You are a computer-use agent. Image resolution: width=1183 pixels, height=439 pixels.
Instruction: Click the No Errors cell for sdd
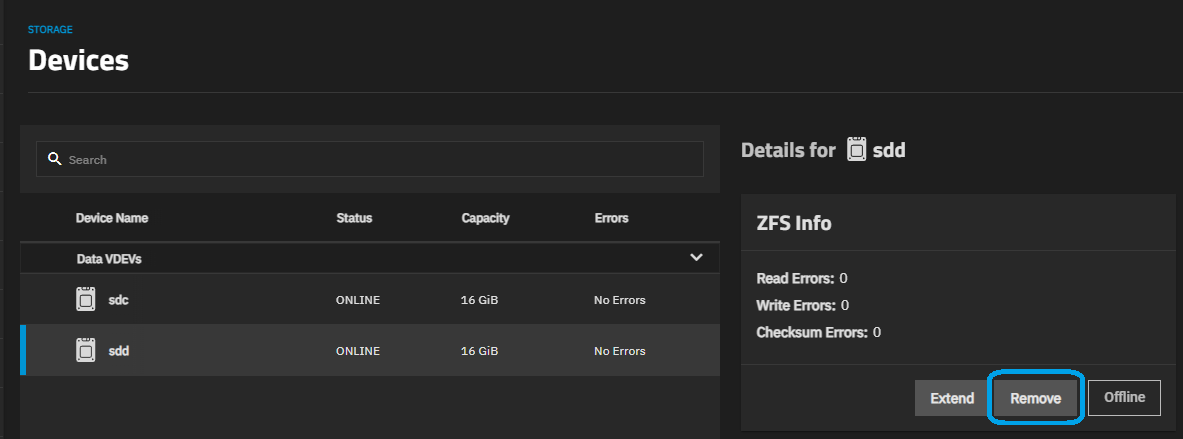tap(620, 351)
